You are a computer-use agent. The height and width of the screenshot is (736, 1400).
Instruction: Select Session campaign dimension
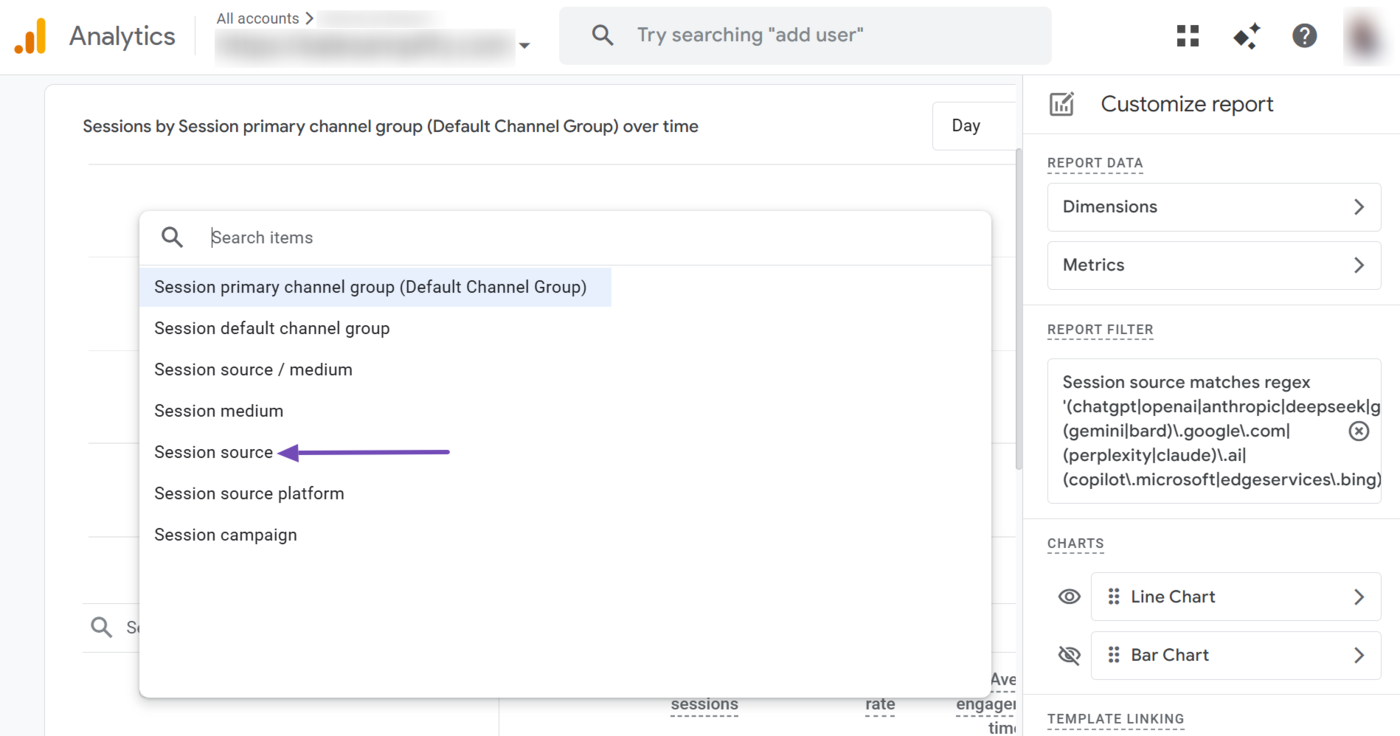coord(225,535)
